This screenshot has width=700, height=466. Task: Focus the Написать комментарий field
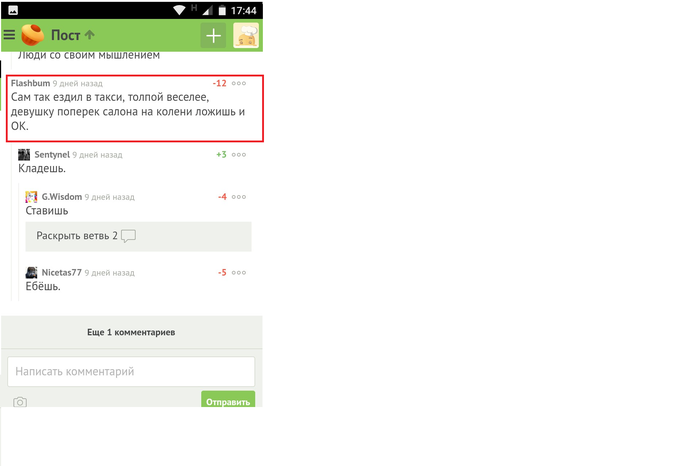click(131, 371)
